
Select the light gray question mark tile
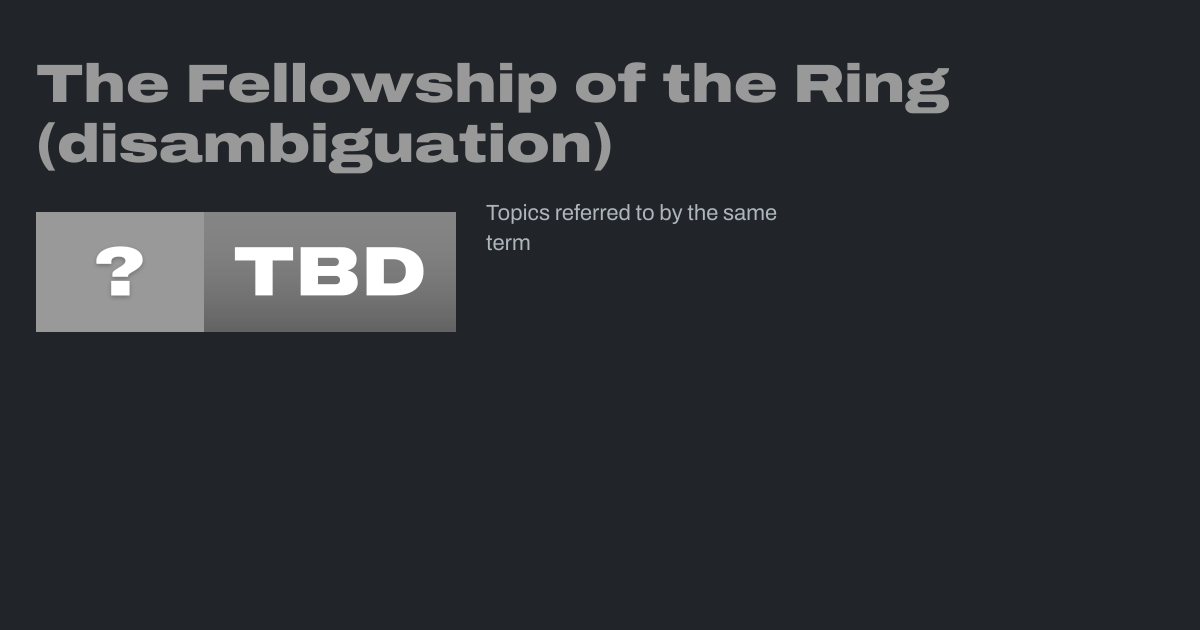(x=120, y=272)
